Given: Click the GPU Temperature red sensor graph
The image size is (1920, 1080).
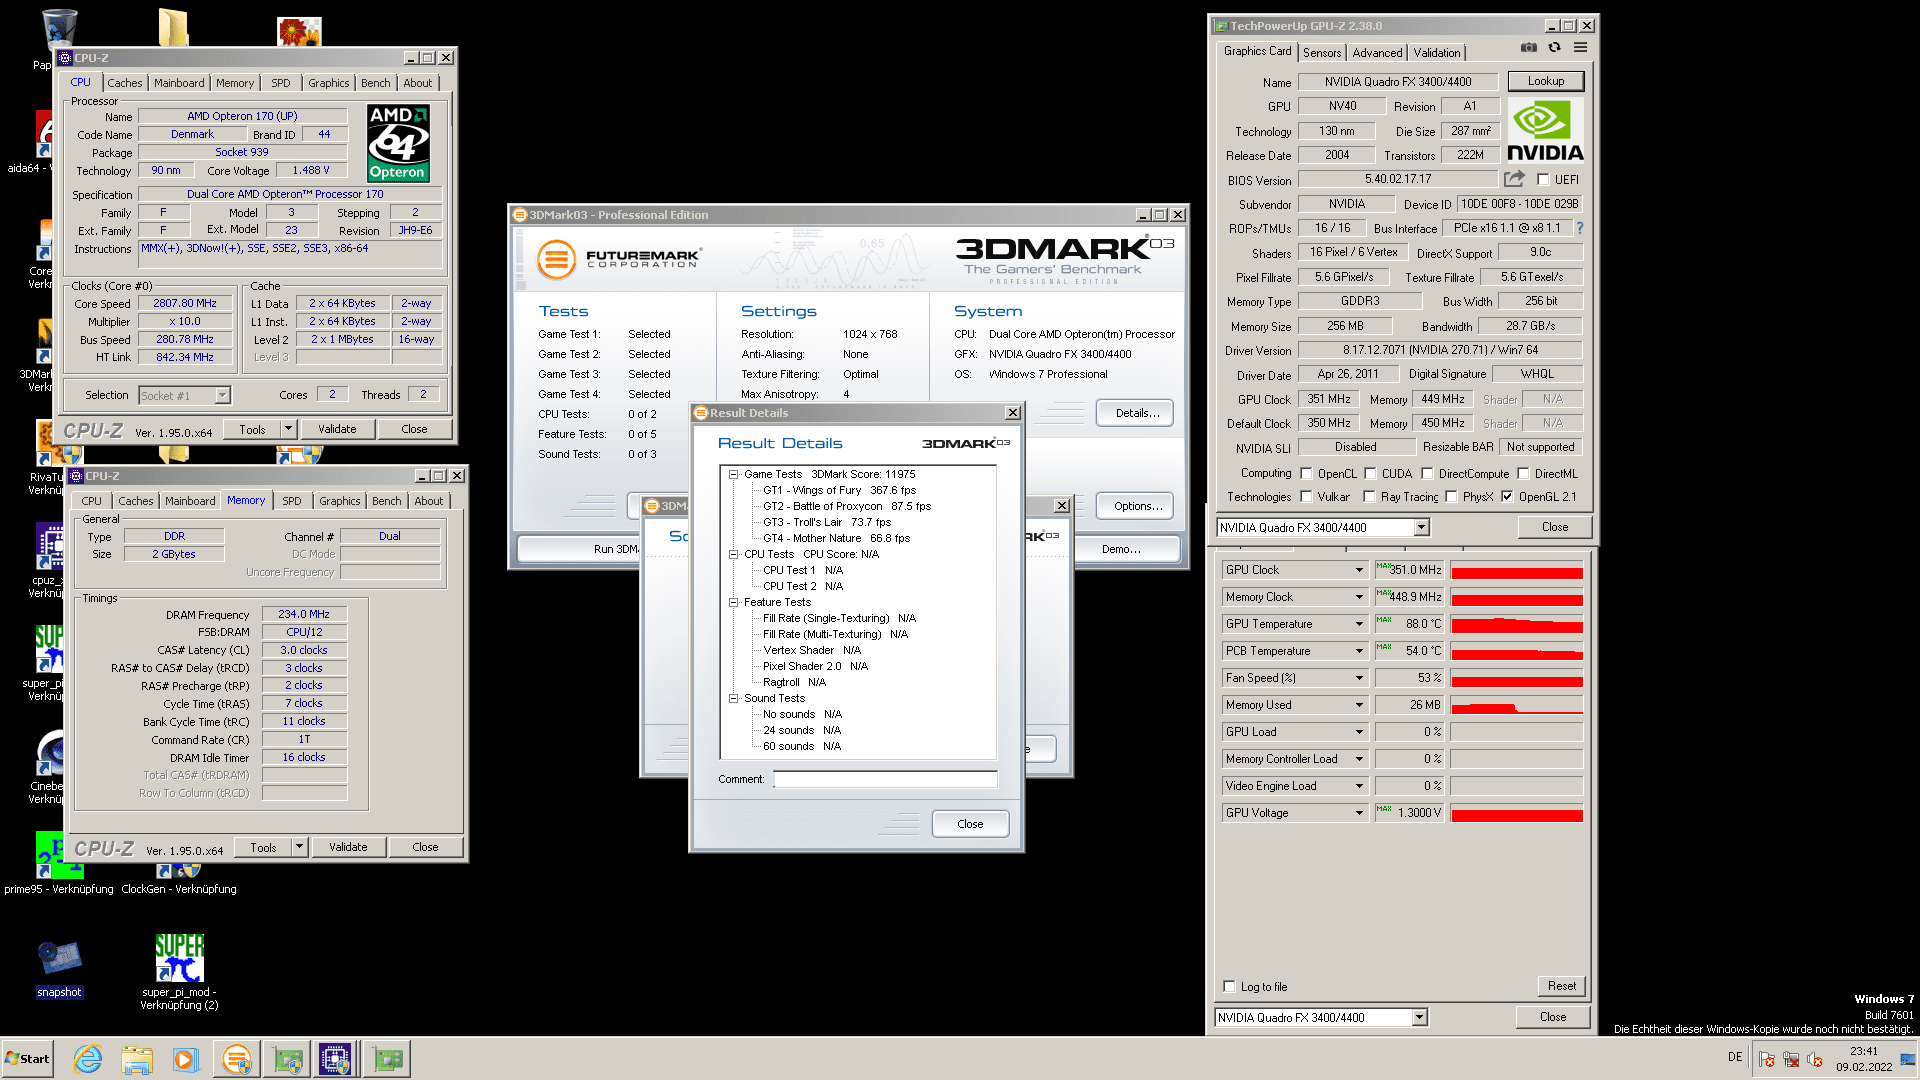Looking at the screenshot, I should coord(1517,624).
